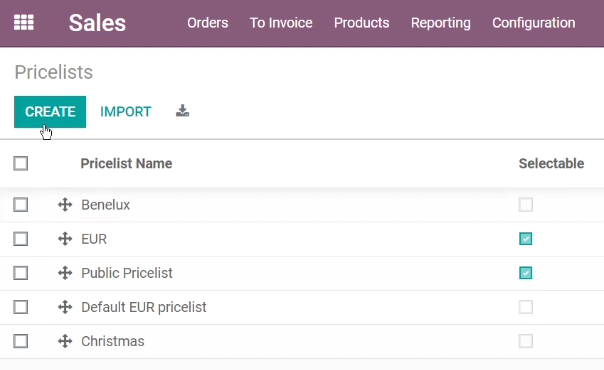Click the Public Pricelist drag handle
This screenshot has width=604, height=370.
tap(65, 273)
